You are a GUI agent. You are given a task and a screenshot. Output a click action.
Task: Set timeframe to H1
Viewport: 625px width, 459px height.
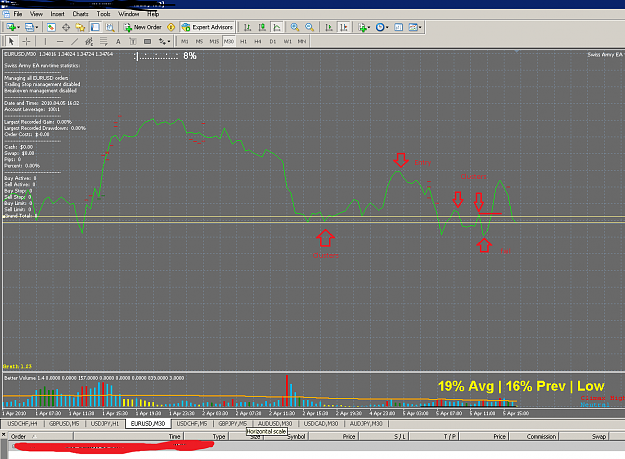point(243,41)
